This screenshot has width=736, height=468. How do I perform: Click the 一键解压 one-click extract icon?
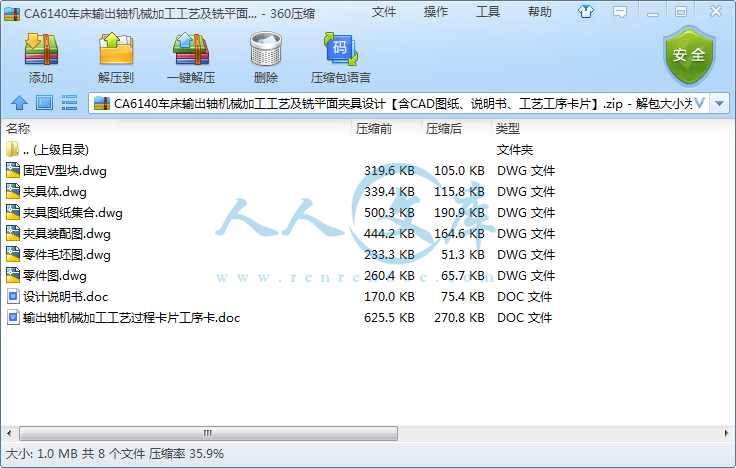[x=191, y=49]
